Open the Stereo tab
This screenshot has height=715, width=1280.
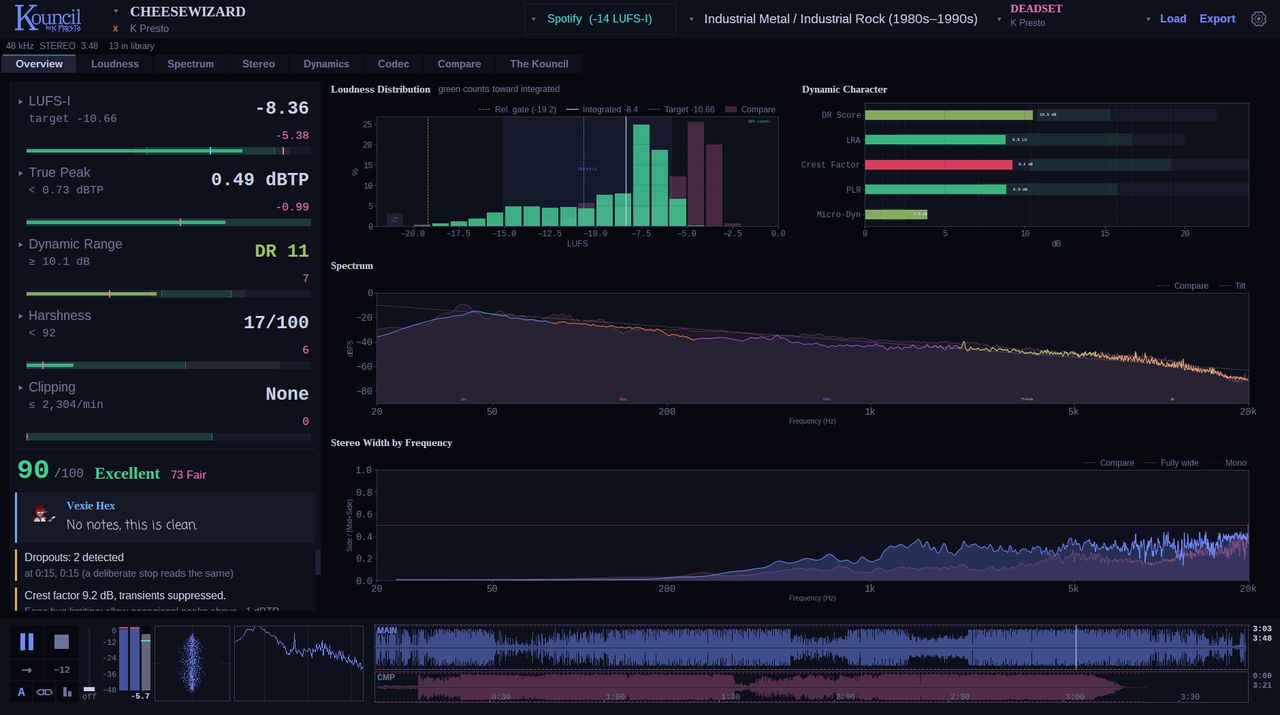click(x=258, y=64)
